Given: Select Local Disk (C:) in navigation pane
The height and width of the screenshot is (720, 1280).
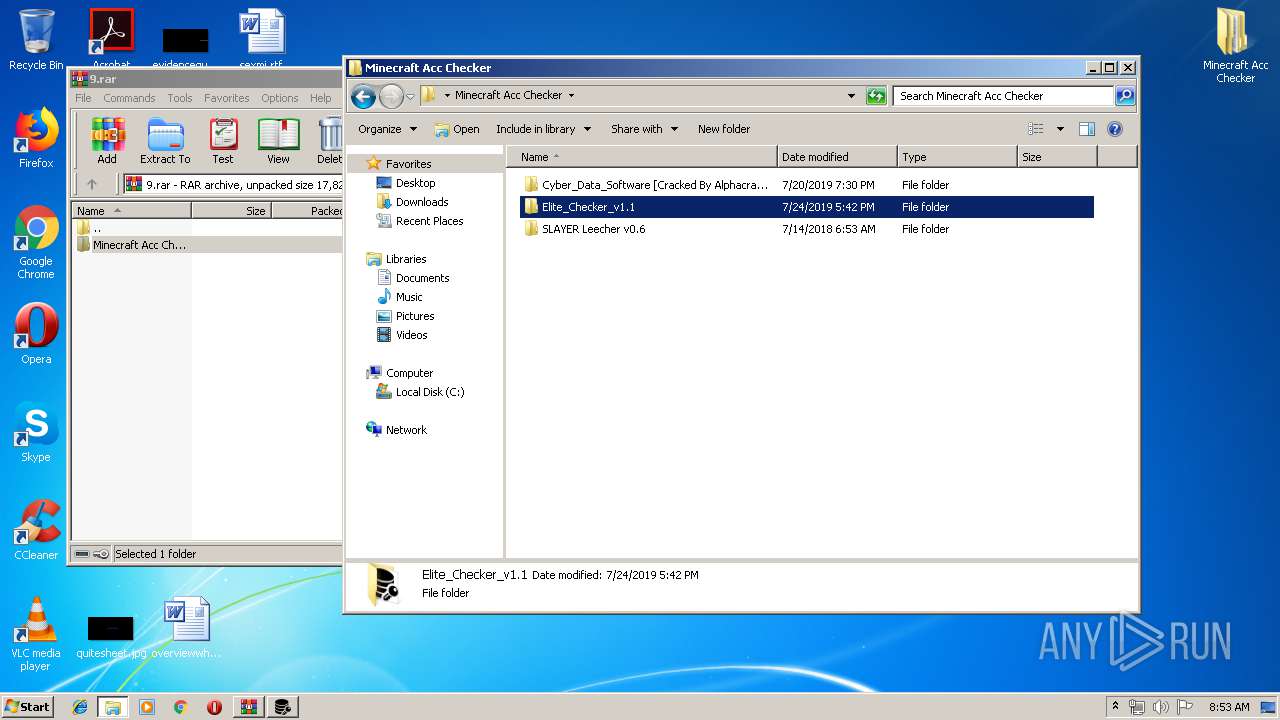Looking at the screenshot, I should (x=420, y=392).
